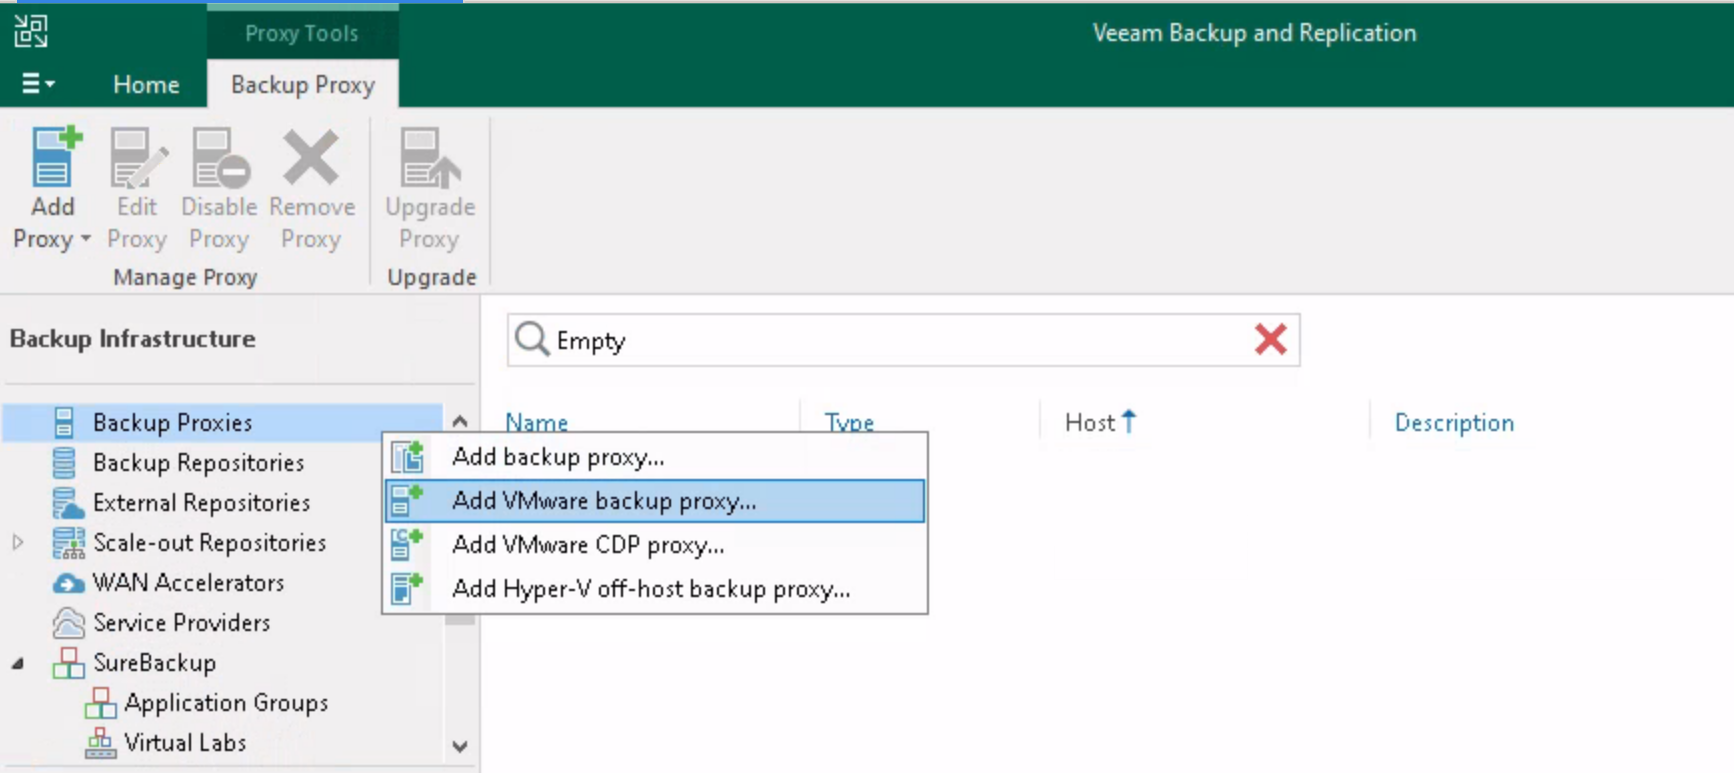1734x773 pixels.
Task: Click the Add VMware CDP proxy menu icon
Action: point(407,545)
